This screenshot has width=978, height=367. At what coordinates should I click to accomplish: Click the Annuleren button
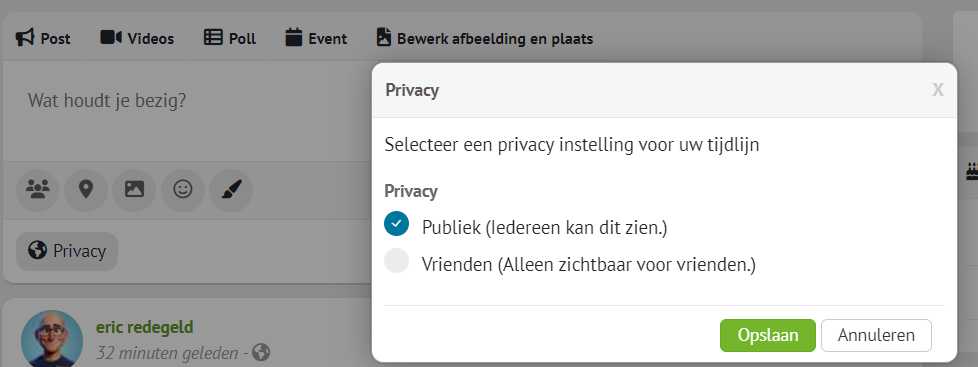pos(876,335)
